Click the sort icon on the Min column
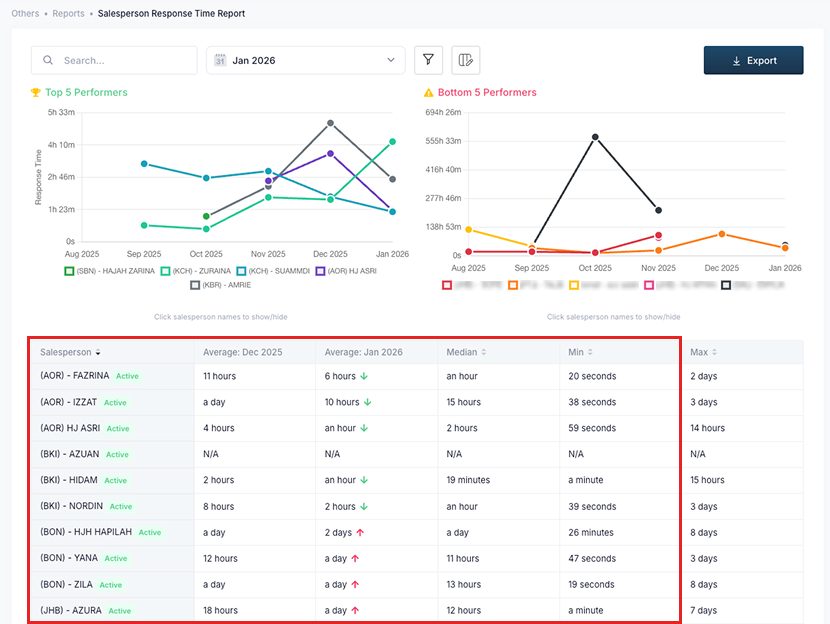The image size is (830, 624). (x=590, y=351)
